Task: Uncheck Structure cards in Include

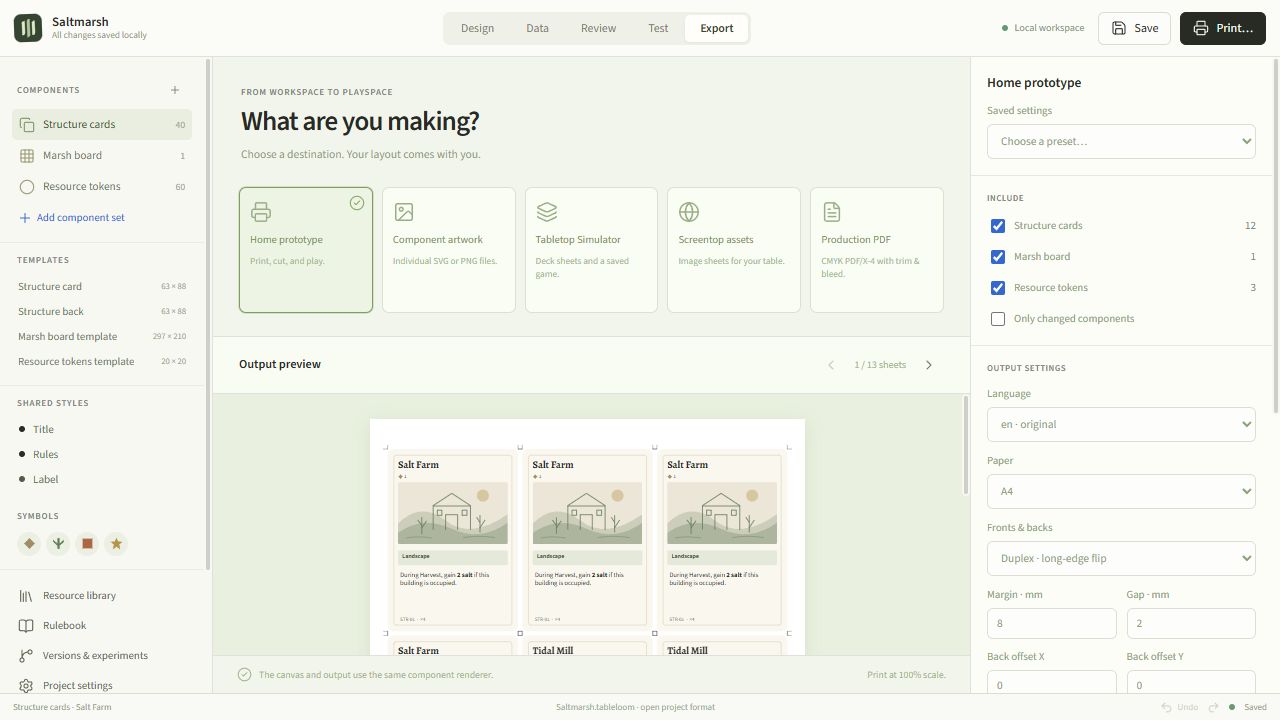Action: pyautogui.click(x=998, y=226)
